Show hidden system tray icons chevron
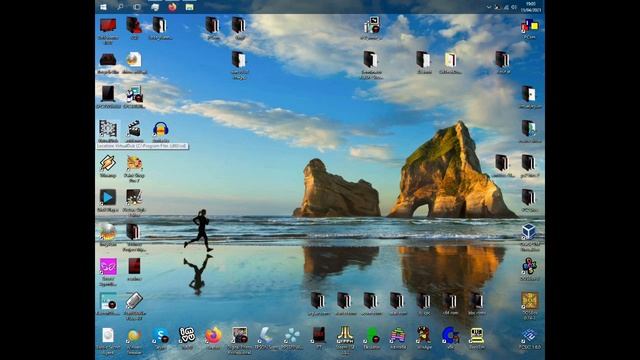 [x=489, y=7]
